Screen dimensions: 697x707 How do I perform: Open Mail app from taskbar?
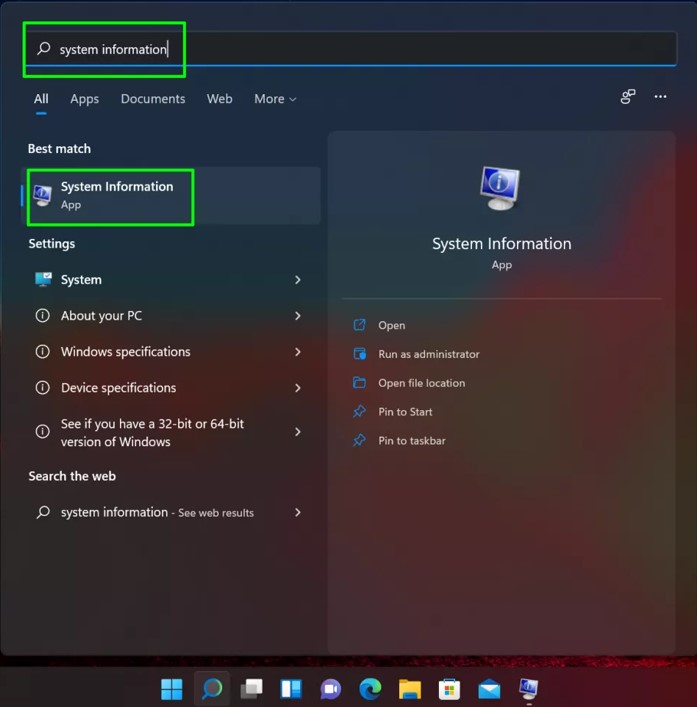[489, 689]
